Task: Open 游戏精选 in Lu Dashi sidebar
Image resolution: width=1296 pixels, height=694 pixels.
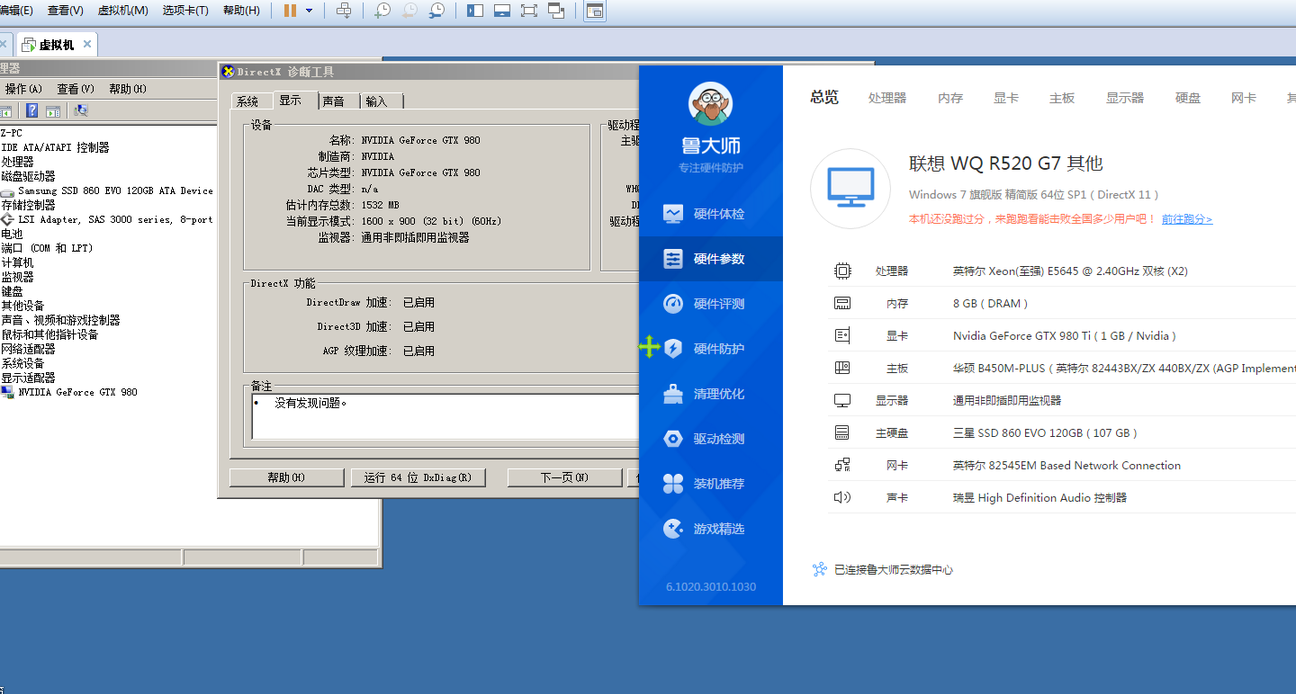Action: [x=711, y=529]
